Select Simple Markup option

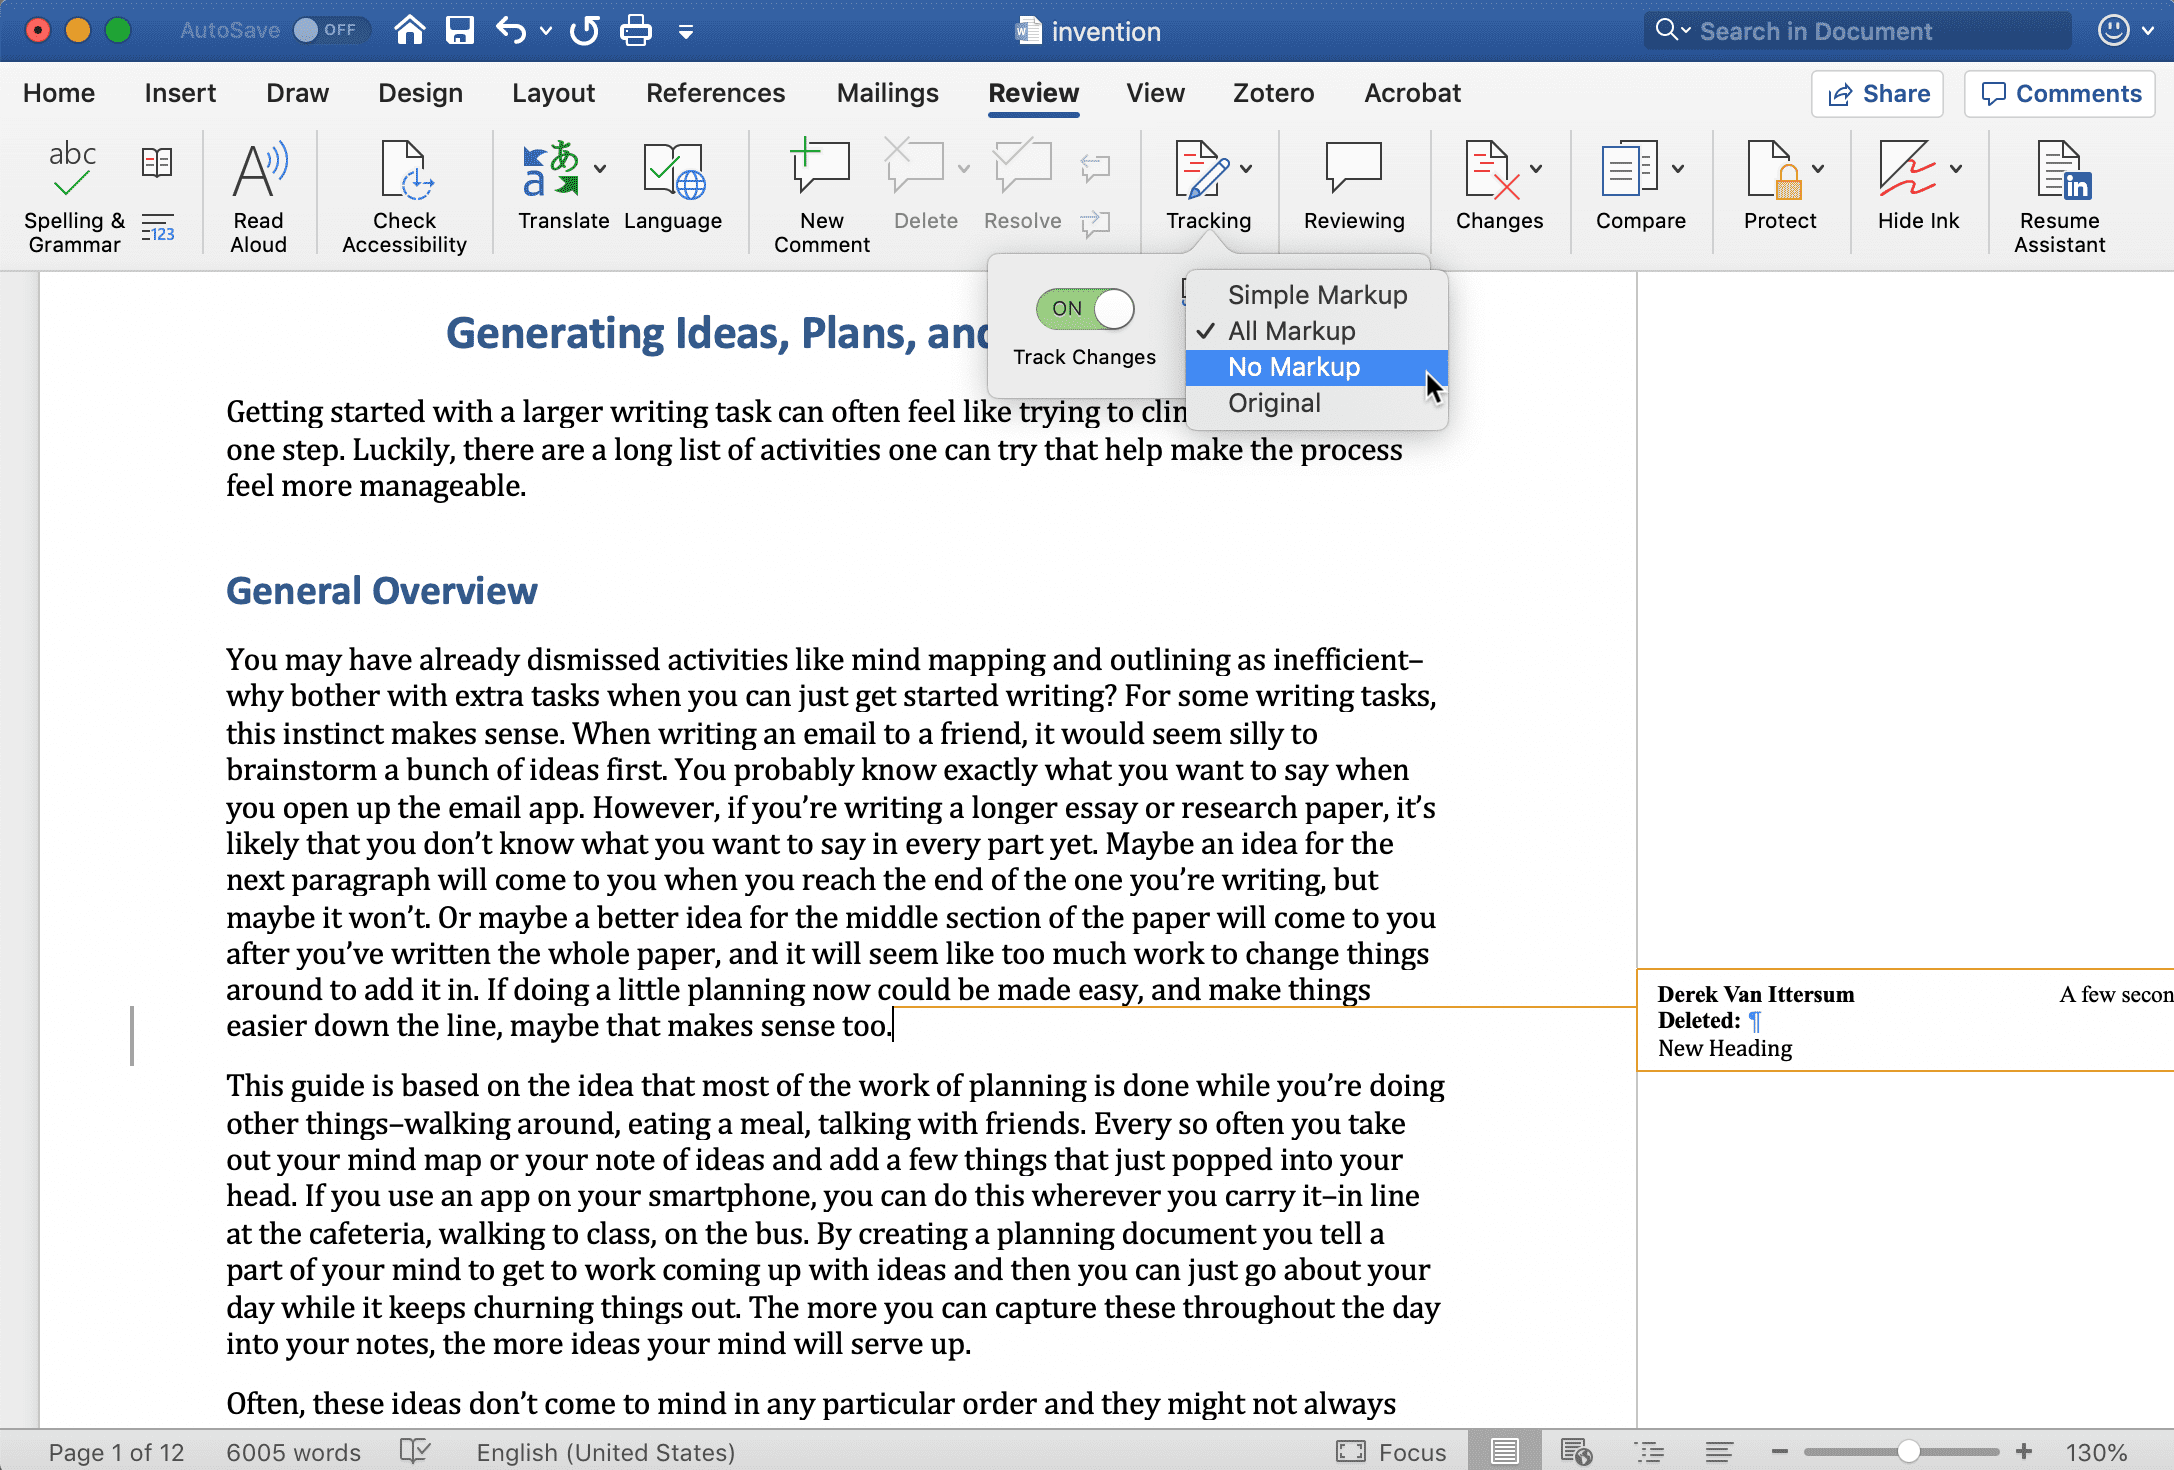pyautogui.click(x=1316, y=295)
